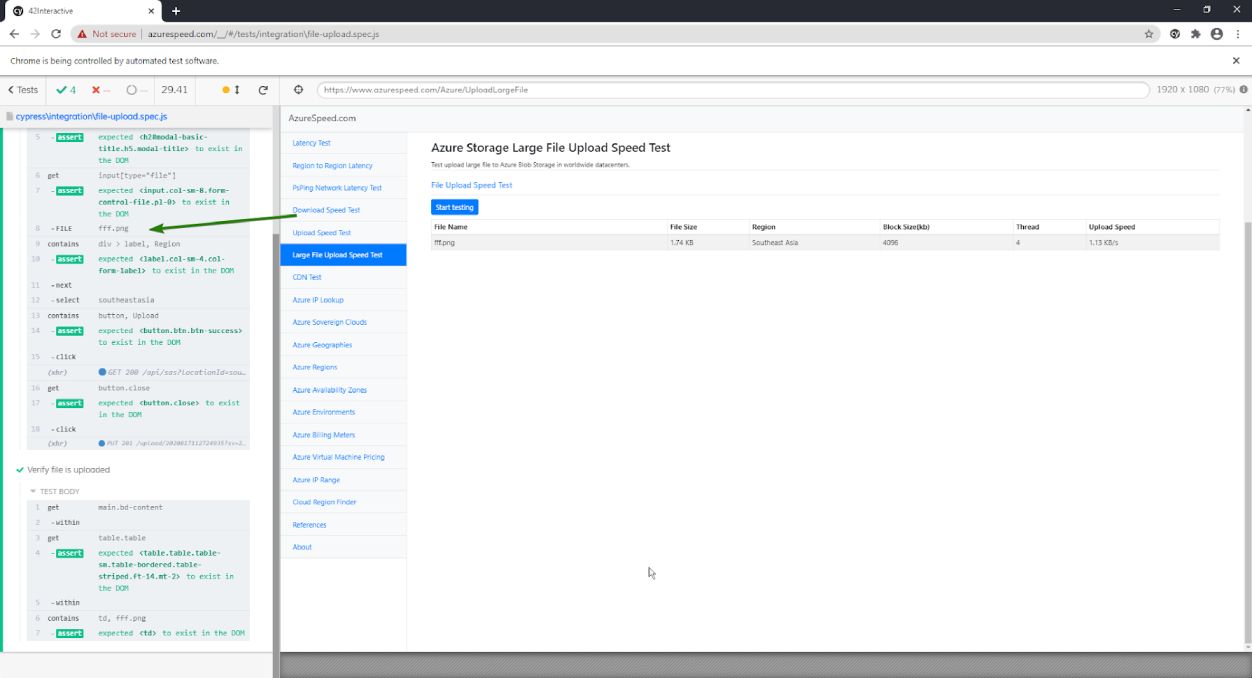Click the rerun tests icon in Cypress toolbar
Screen dimensions: 1252x678
261,89
